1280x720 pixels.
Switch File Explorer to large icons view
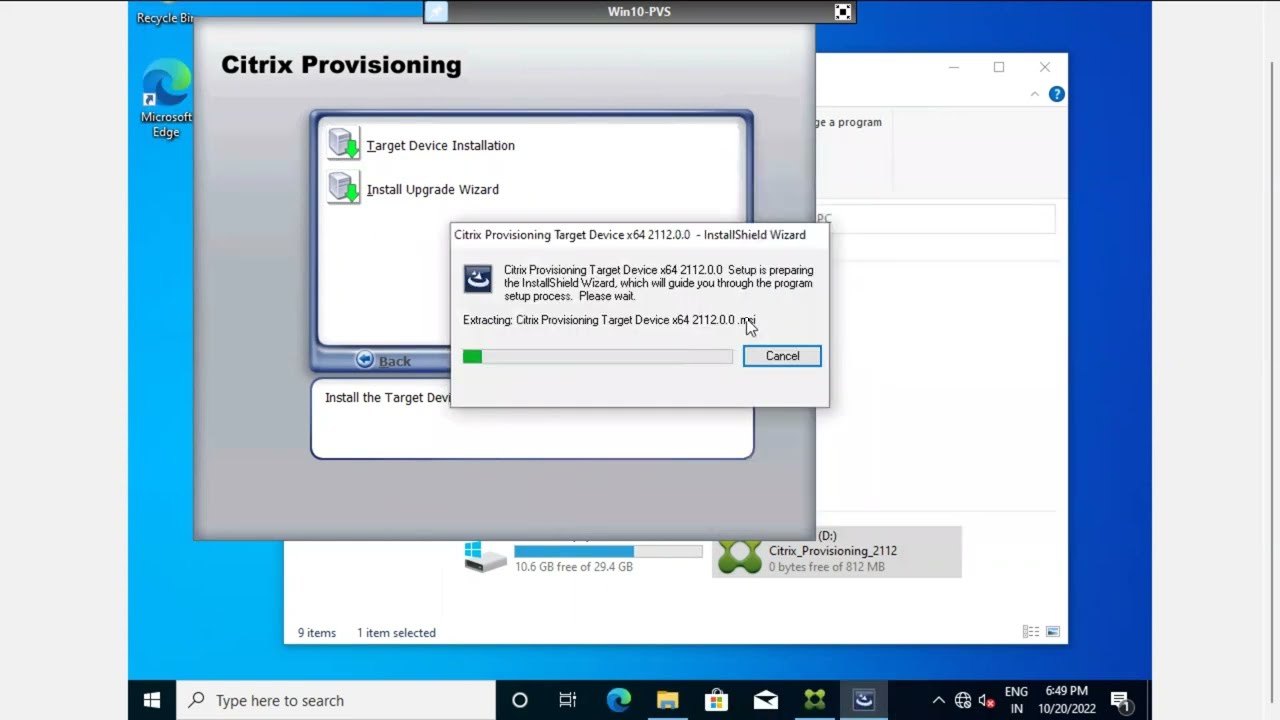coord(1052,632)
